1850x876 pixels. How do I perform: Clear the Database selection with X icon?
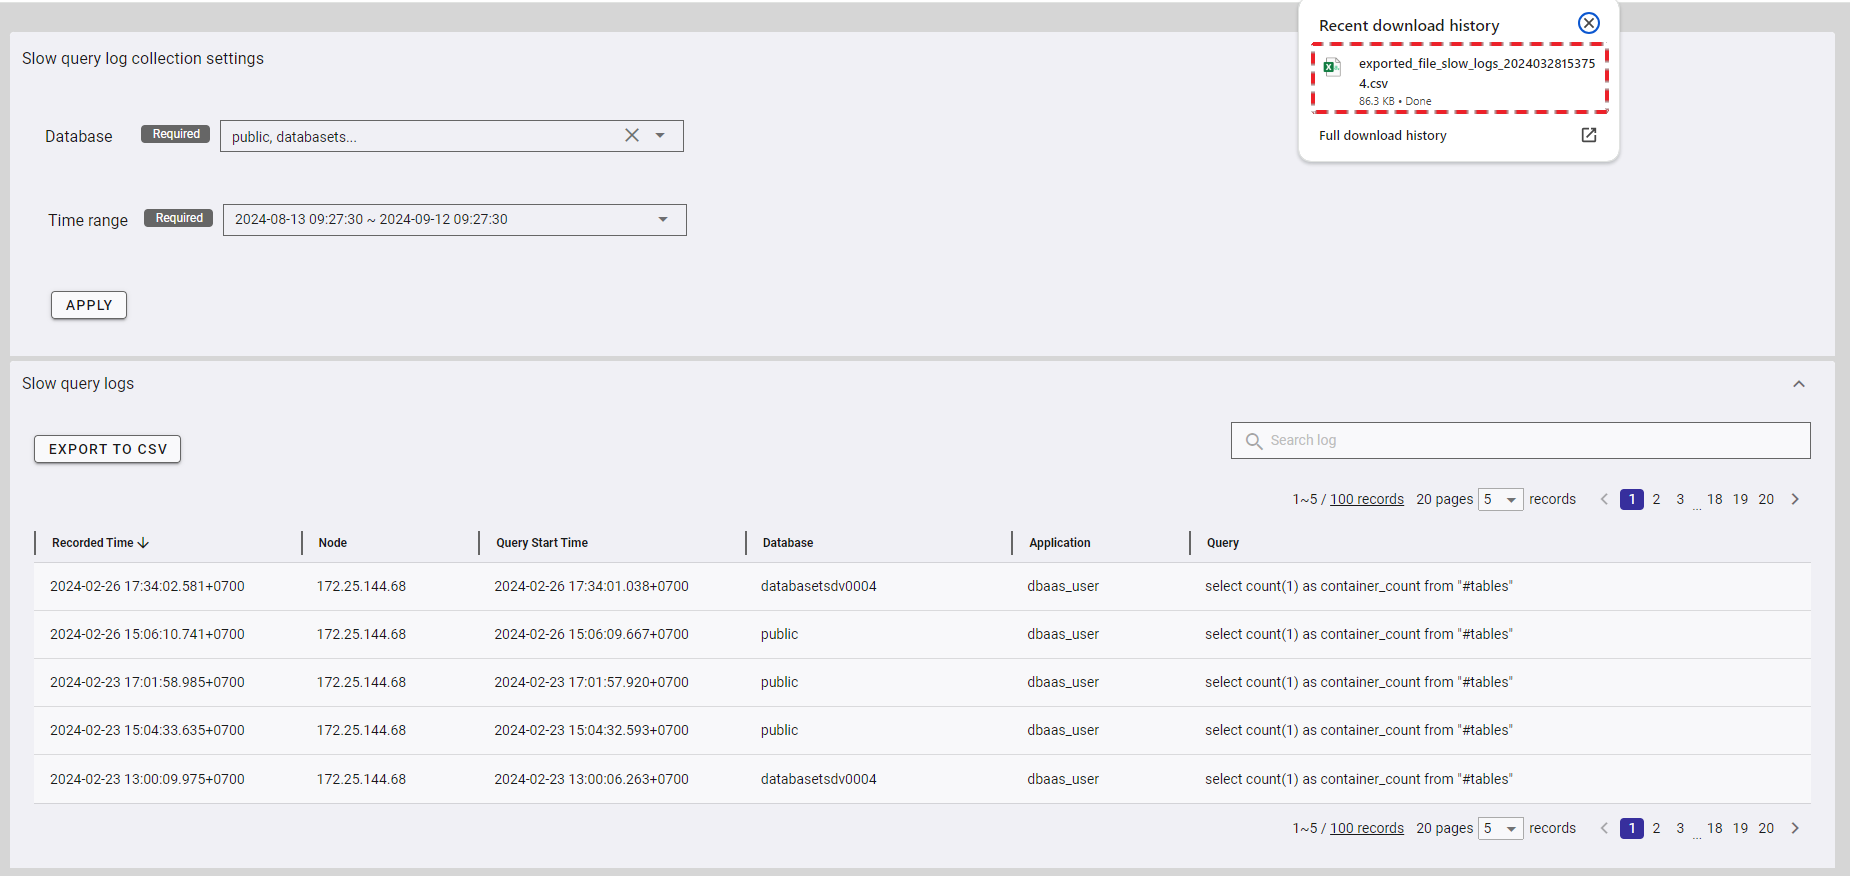click(x=632, y=136)
